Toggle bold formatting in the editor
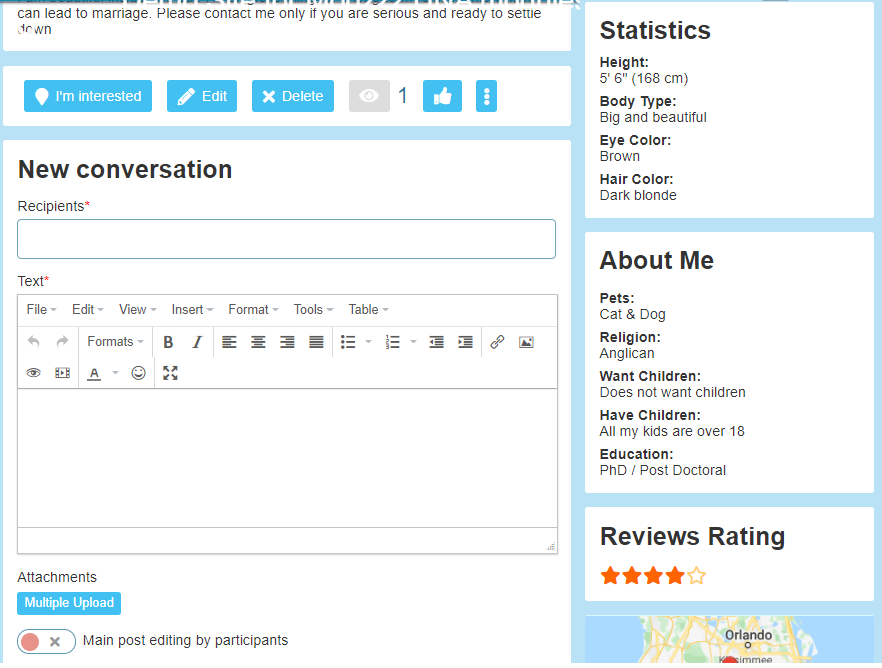 (168, 342)
